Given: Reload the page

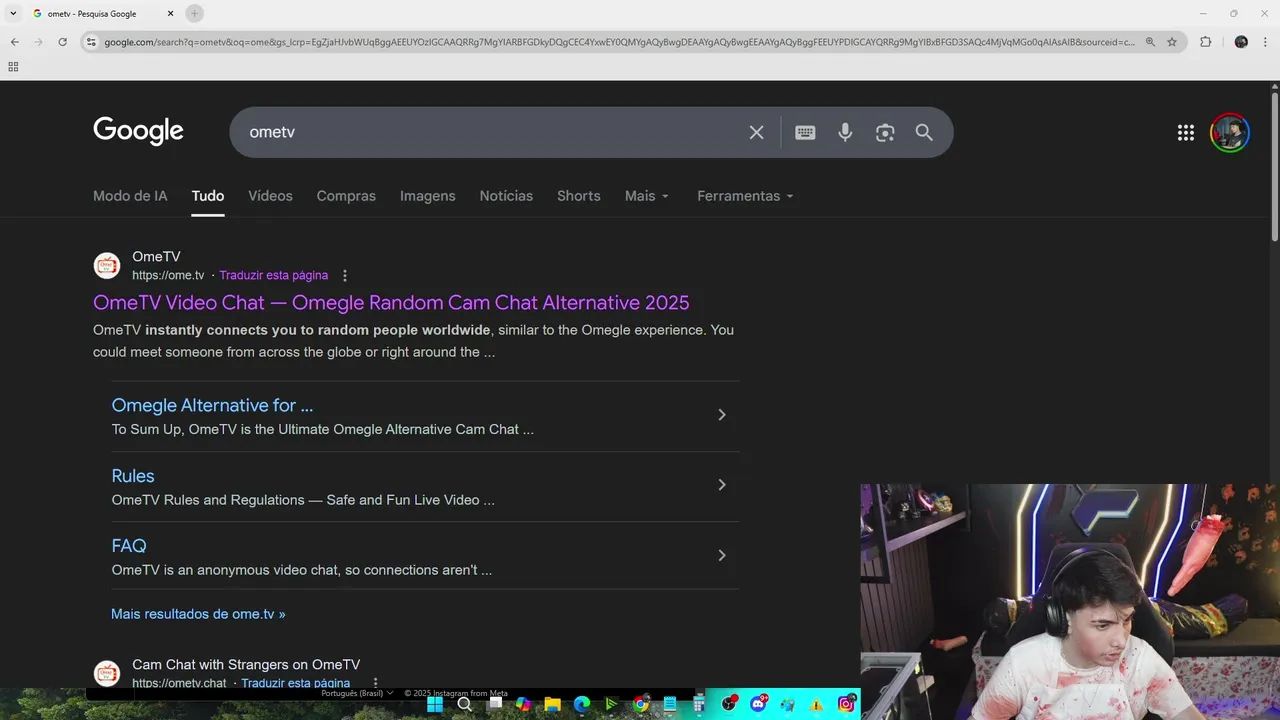Looking at the screenshot, I should point(62,42).
